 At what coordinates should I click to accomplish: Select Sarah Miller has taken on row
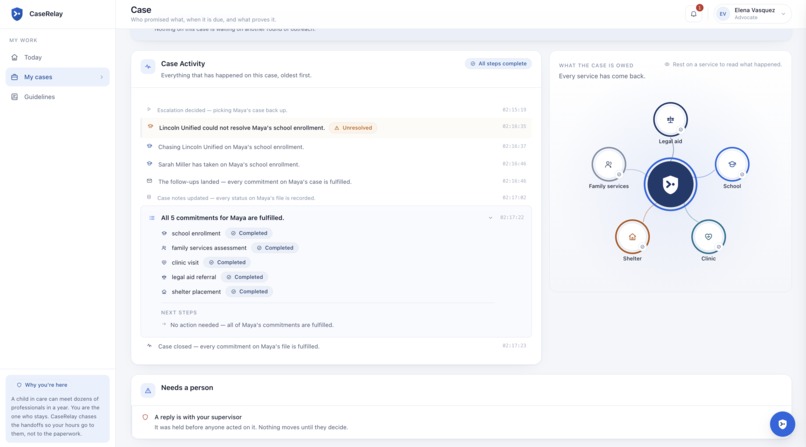336,164
